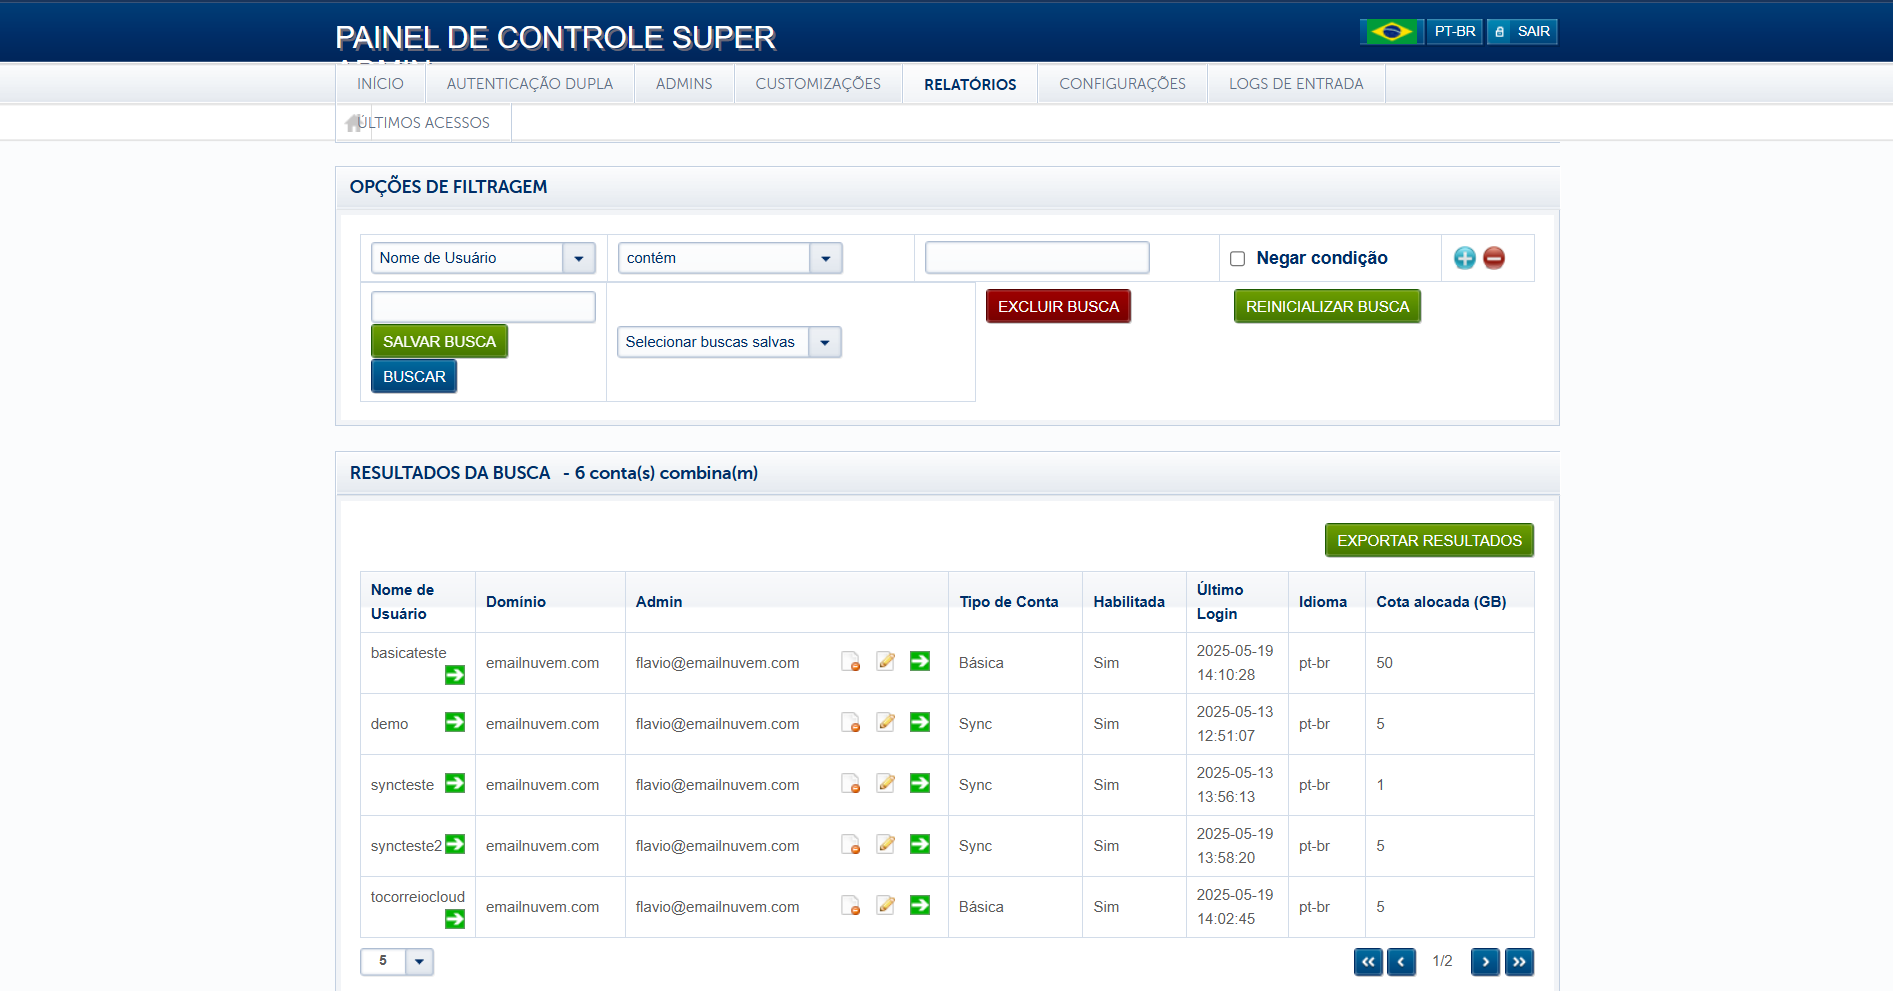The height and width of the screenshot is (991, 1893).
Task: Expand the contém operator dropdown
Action: click(825, 258)
